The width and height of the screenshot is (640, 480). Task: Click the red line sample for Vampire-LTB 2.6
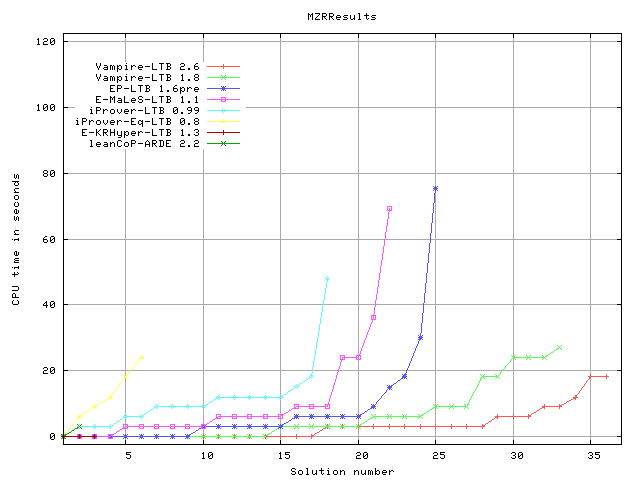[223, 66]
